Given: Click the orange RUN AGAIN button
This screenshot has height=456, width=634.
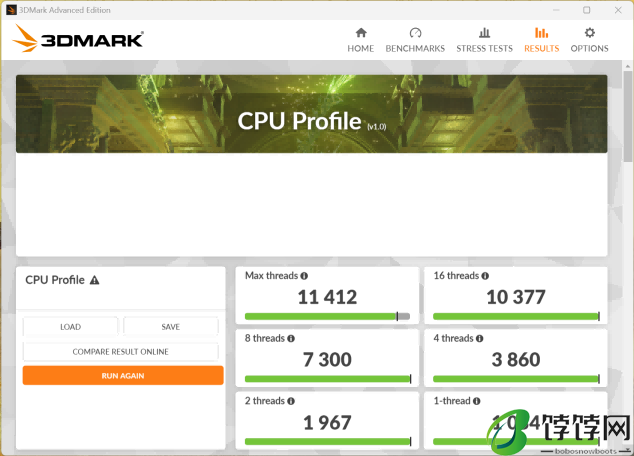Looking at the screenshot, I should pyautogui.click(x=123, y=376).
